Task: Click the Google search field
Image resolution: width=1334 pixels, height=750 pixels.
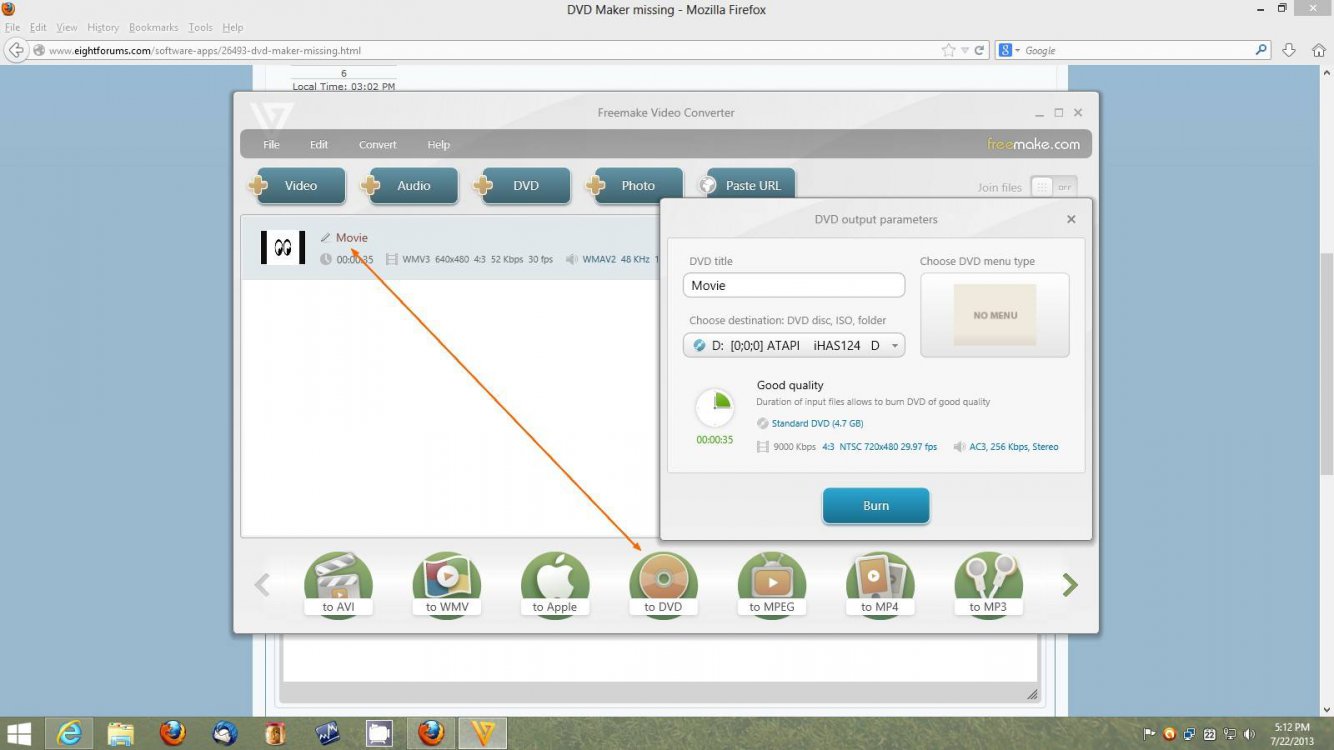Action: tap(1138, 50)
